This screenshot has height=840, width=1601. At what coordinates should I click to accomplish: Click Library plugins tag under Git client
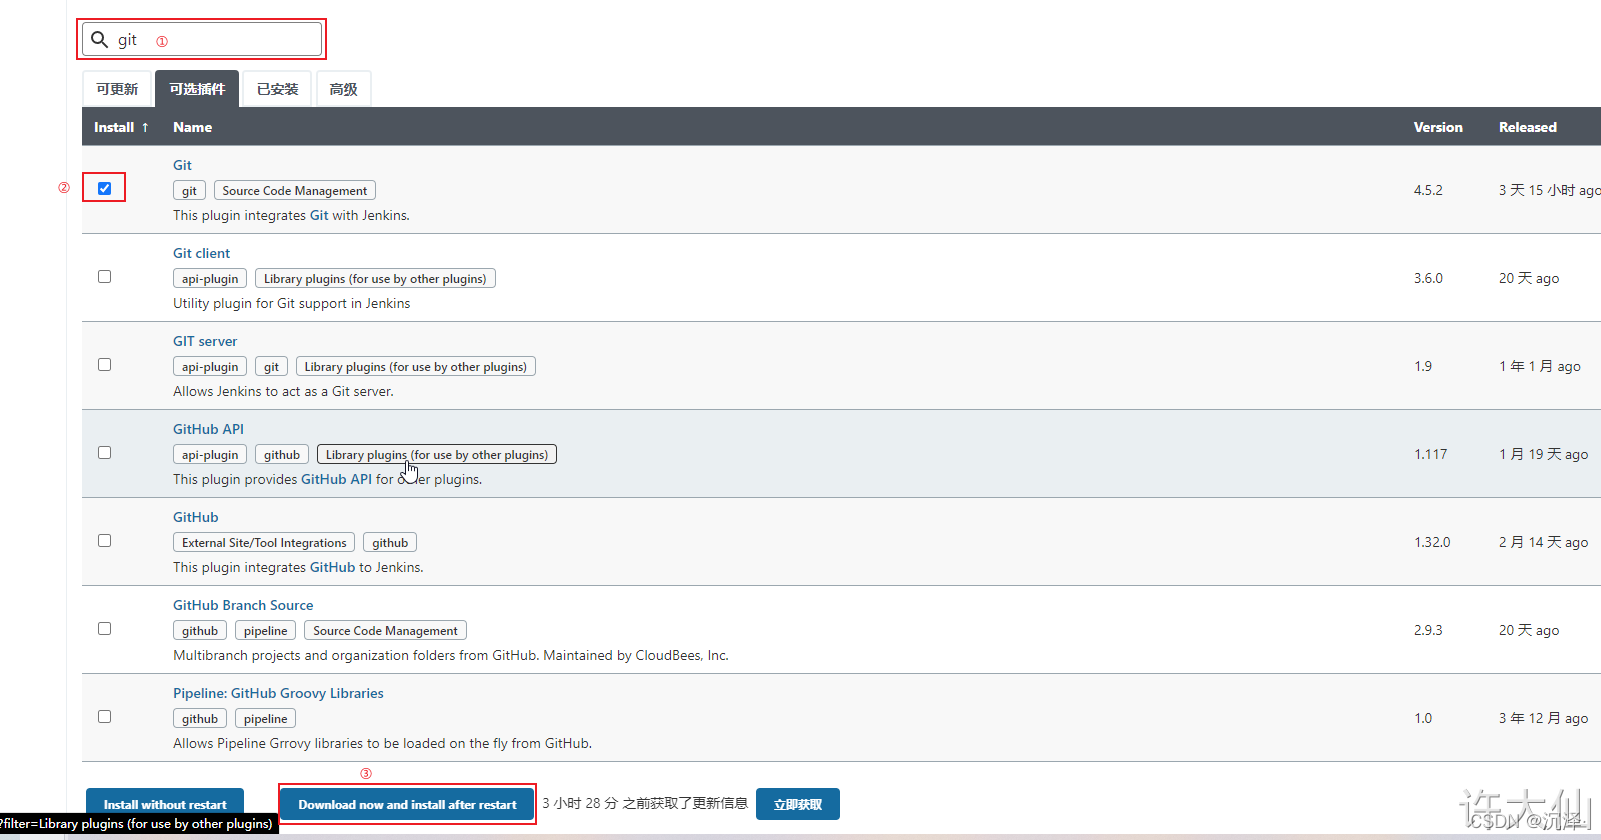pyautogui.click(x=375, y=278)
